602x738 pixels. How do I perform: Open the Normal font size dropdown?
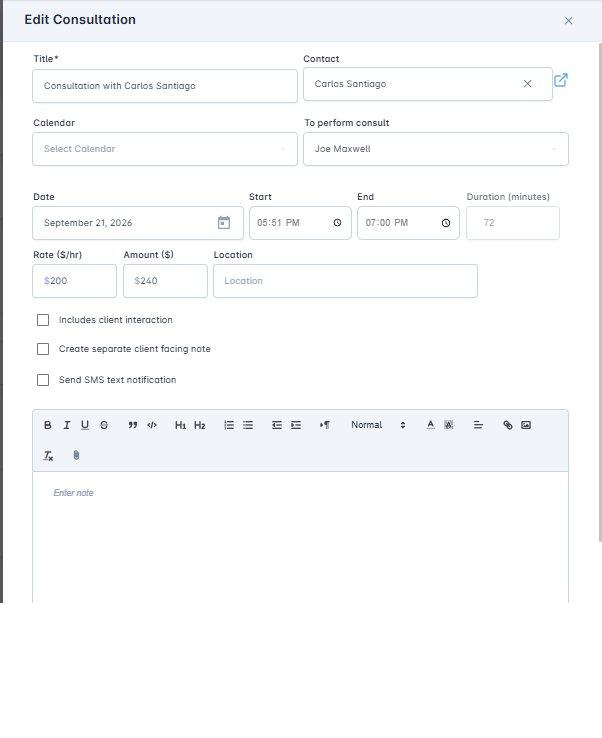(x=378, y=425)
